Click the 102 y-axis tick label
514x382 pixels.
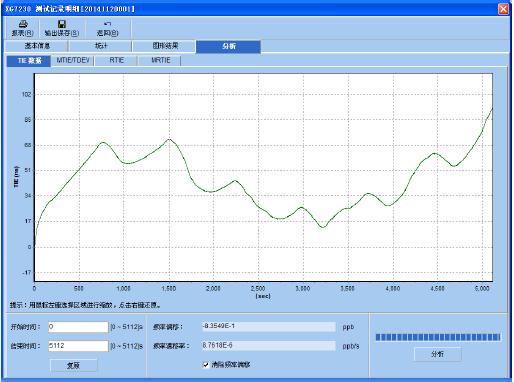26,94
